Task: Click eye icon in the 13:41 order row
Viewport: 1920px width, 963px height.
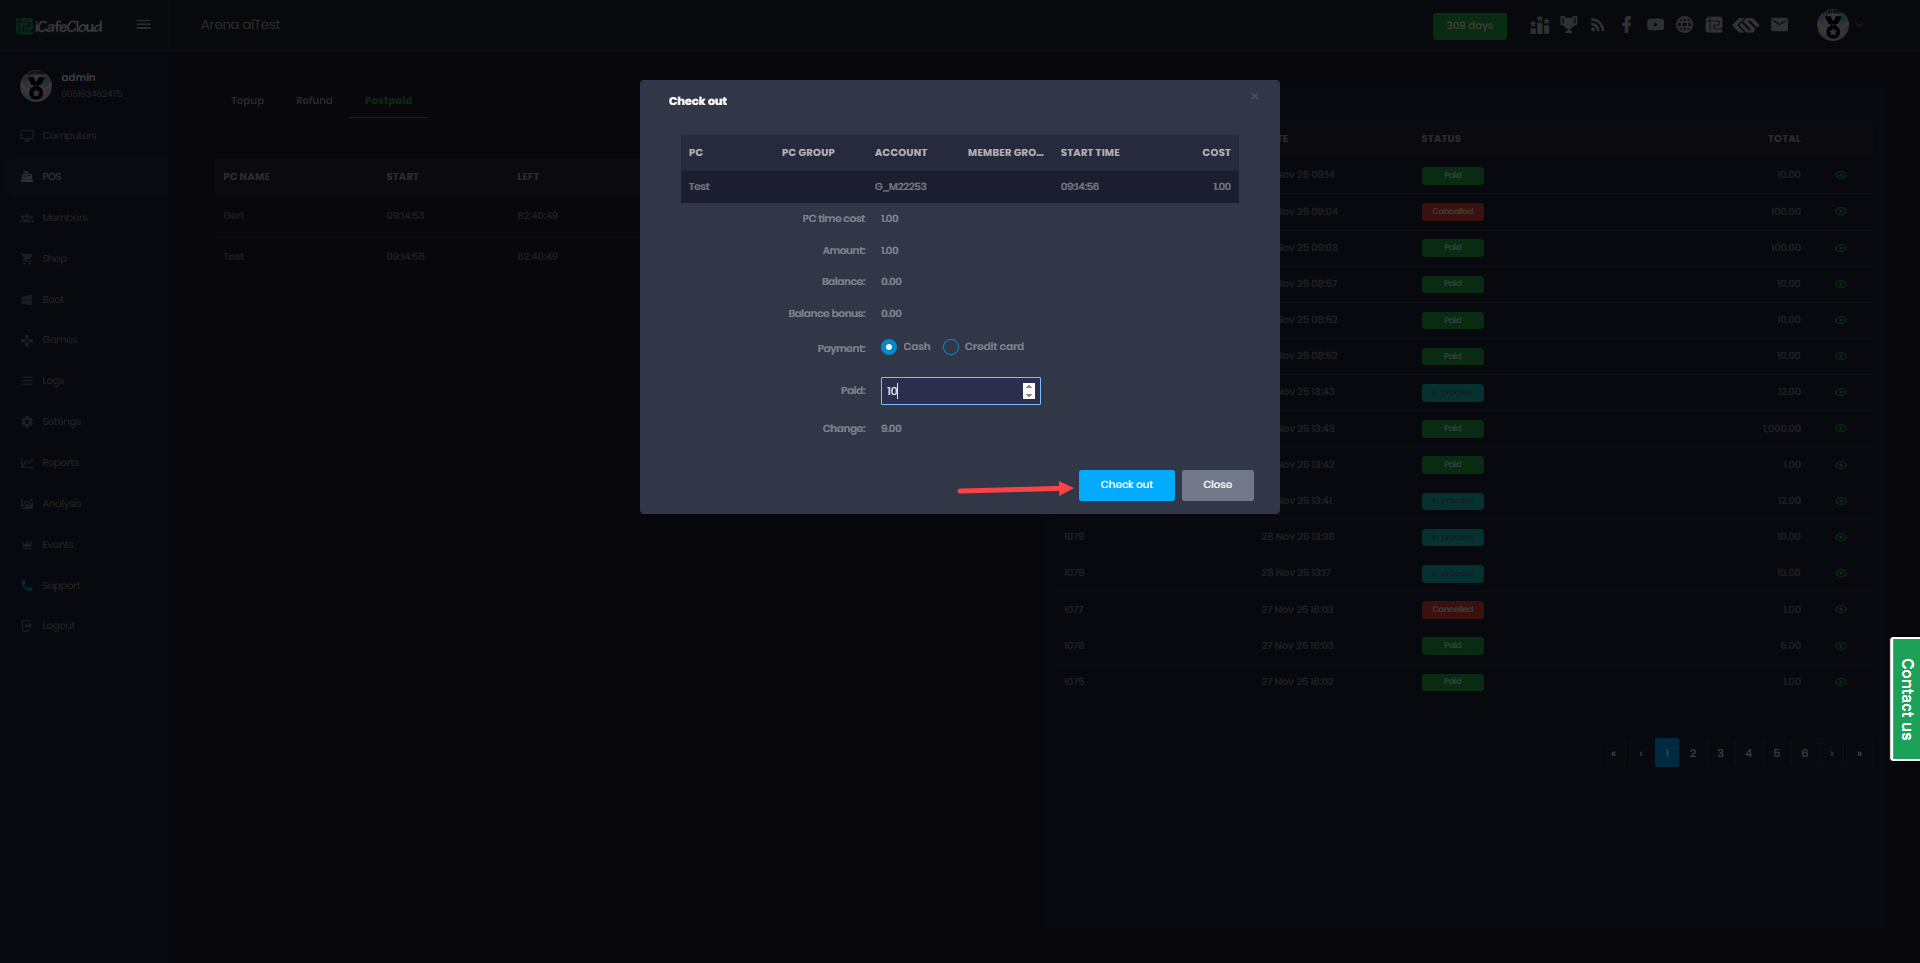Action: [1841, 501]
